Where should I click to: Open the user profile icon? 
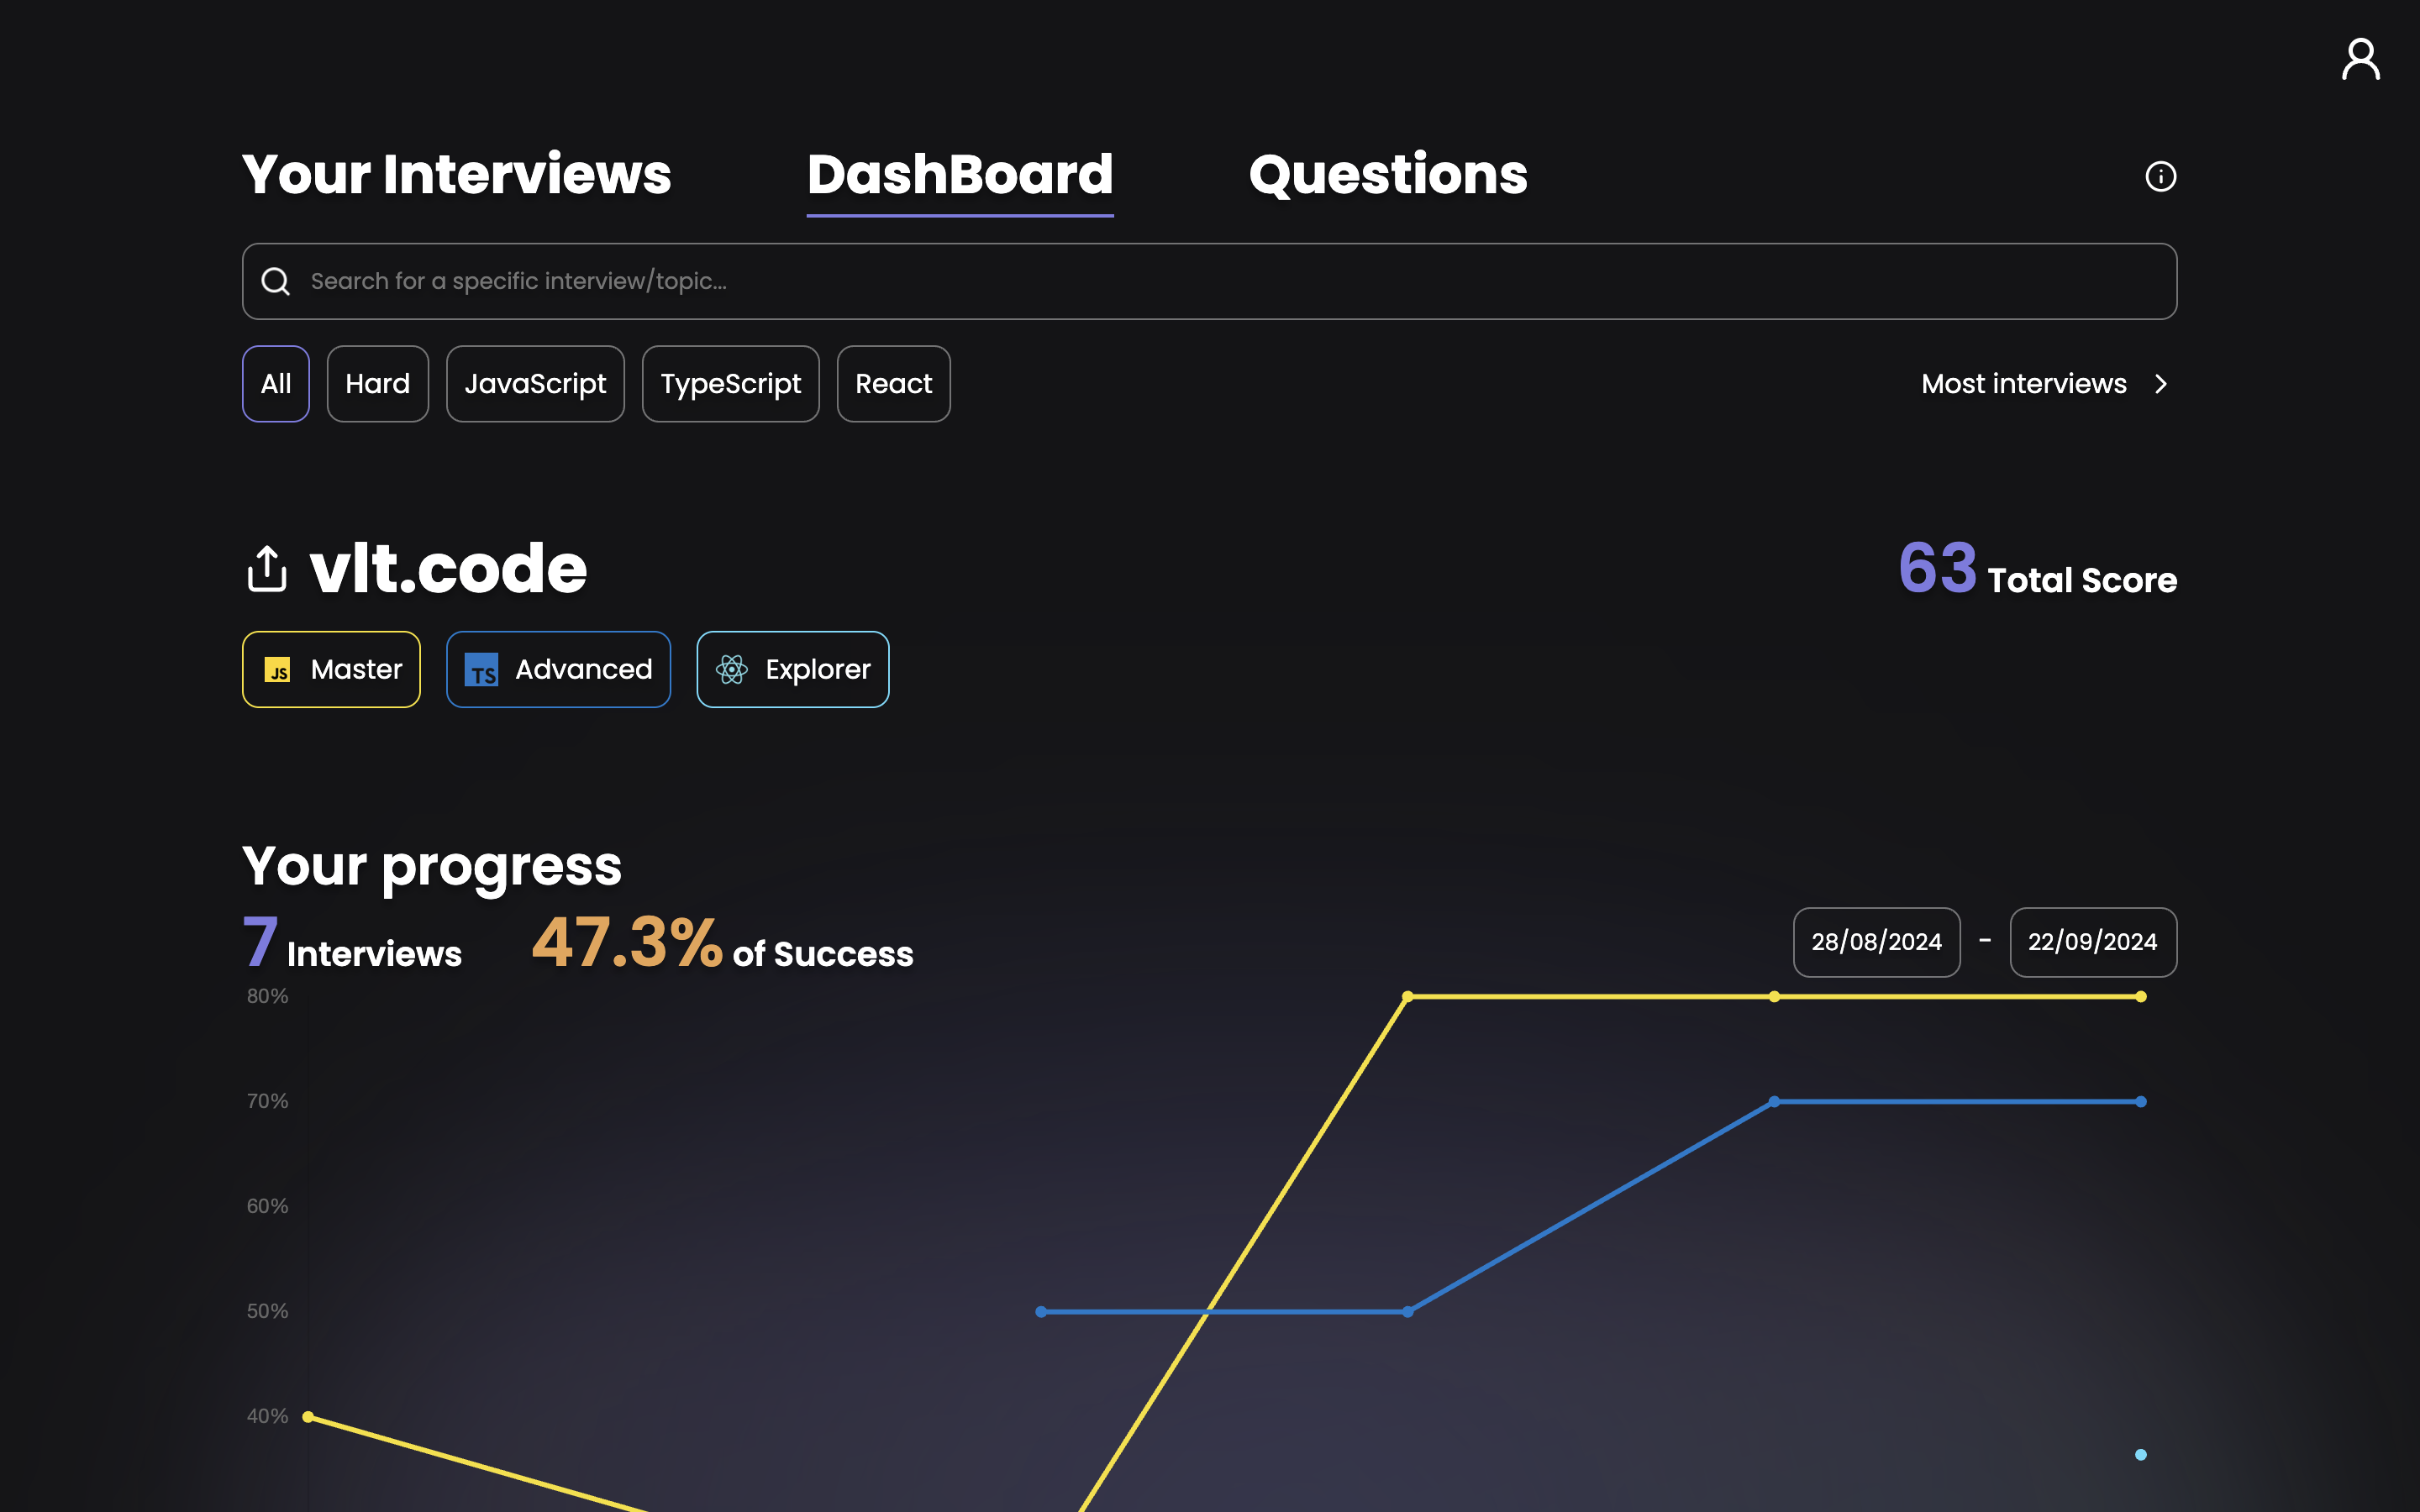[x=2360, y=60]
